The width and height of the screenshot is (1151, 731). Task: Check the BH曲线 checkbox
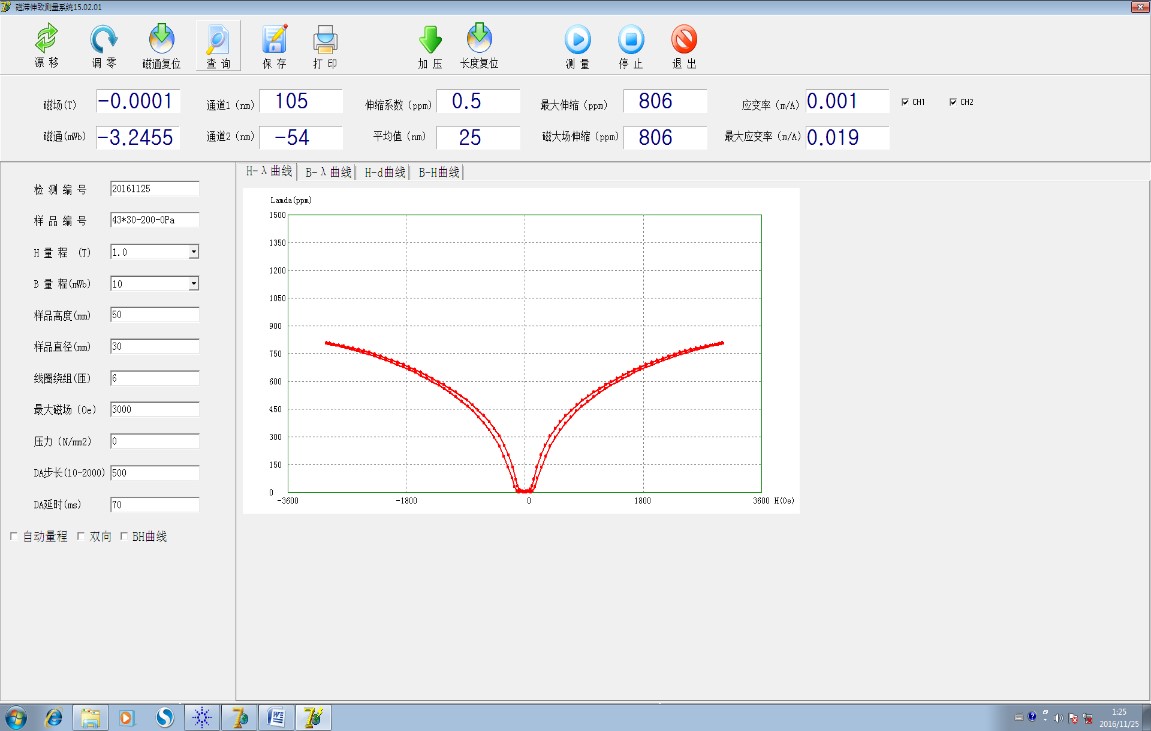tap(124, 536)
